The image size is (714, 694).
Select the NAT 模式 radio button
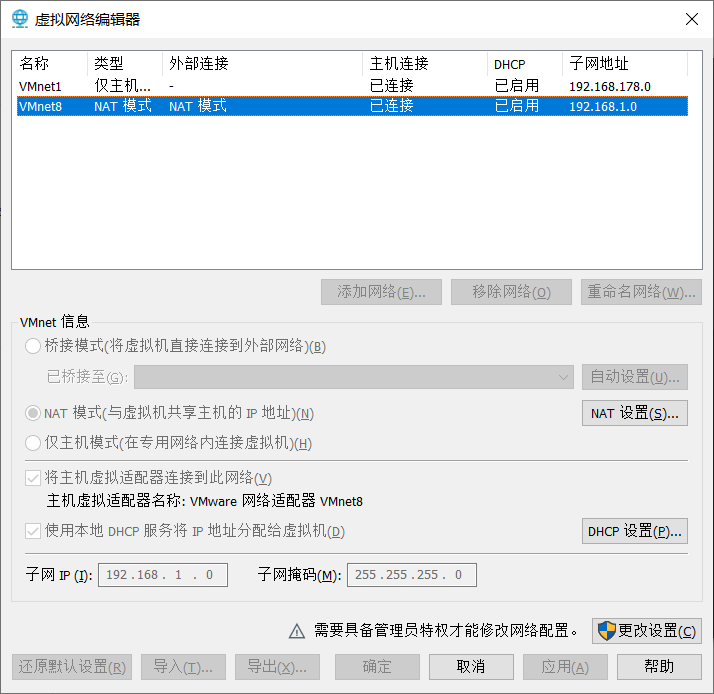point(33,413)
